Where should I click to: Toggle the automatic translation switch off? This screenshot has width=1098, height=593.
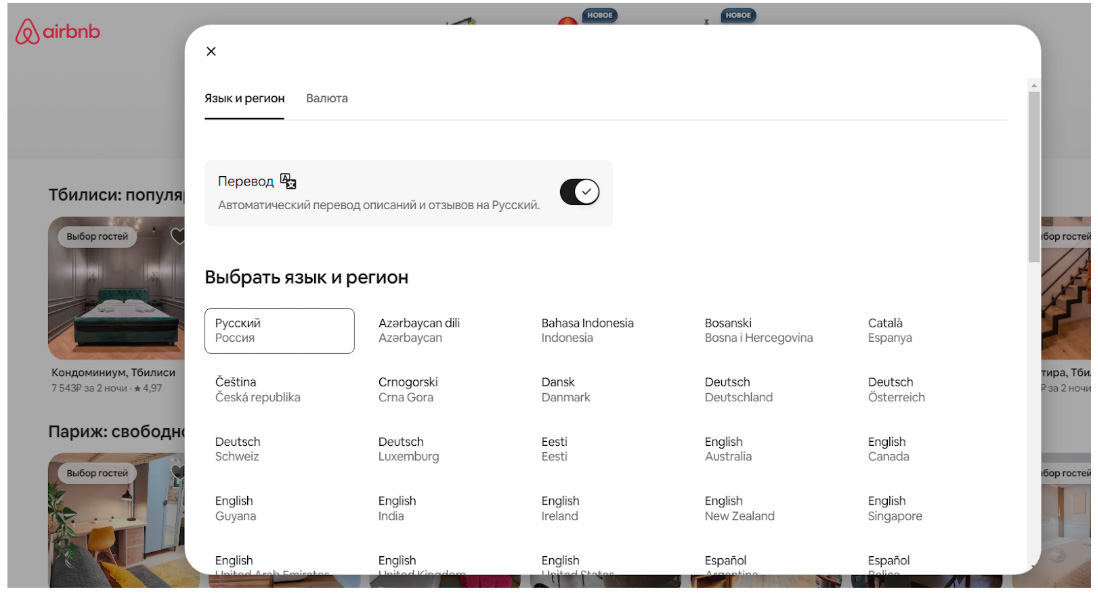coord(579,192)
